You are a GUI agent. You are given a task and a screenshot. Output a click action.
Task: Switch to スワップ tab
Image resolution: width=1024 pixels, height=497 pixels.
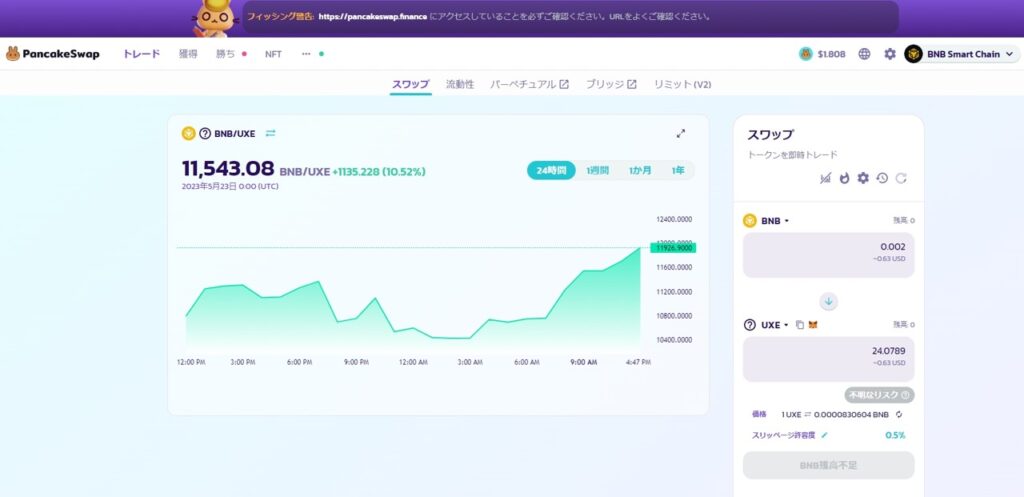[x=411, y=84]
